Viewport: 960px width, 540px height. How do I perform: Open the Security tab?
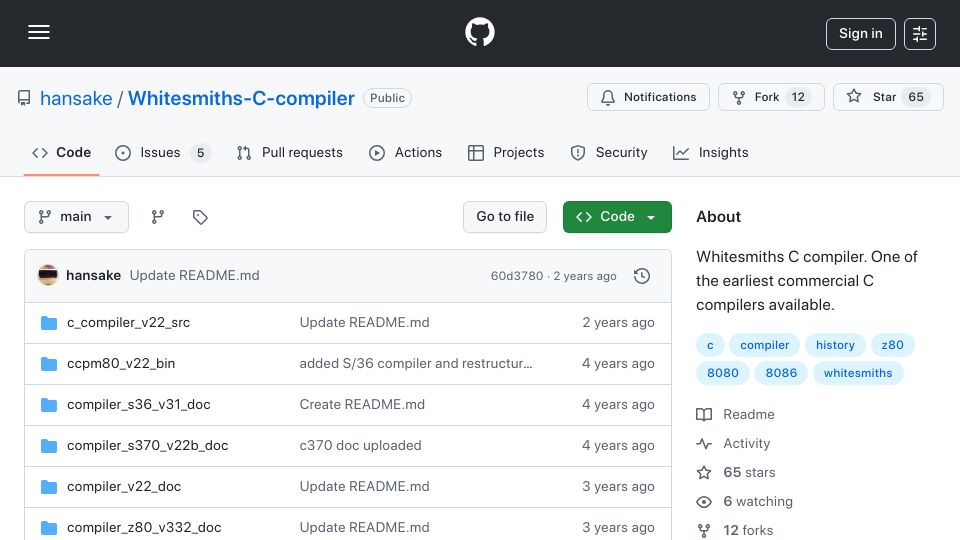pos(609,152)
